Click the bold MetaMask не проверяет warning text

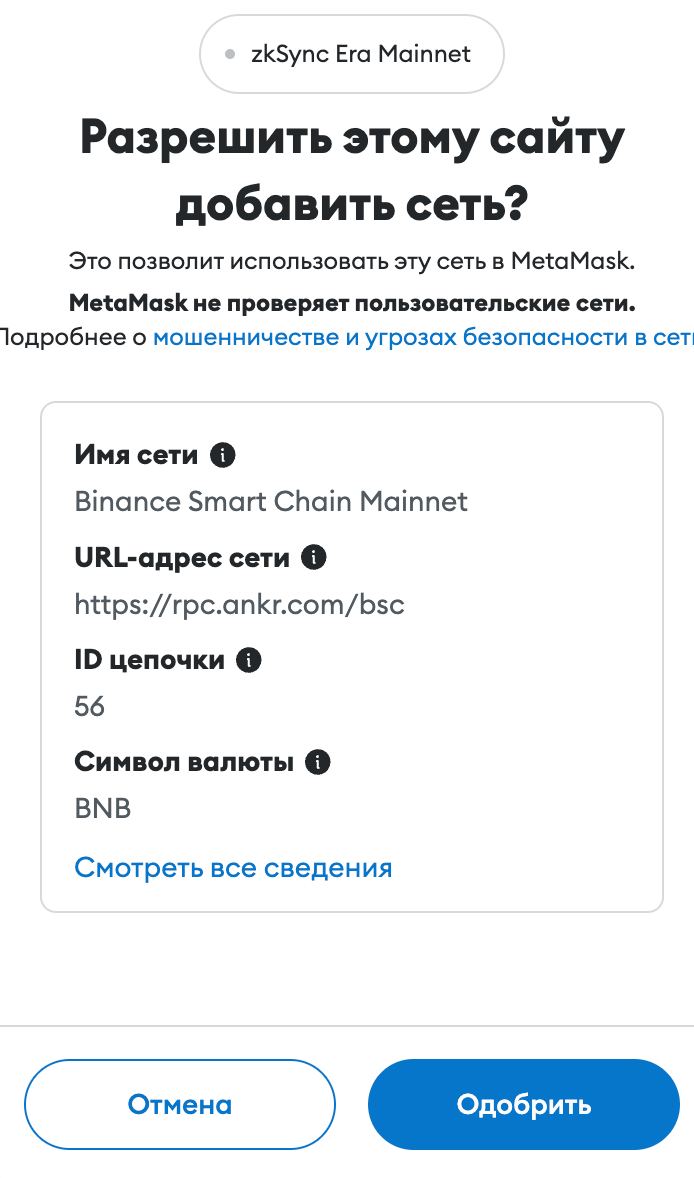click(x=352, y=304)
